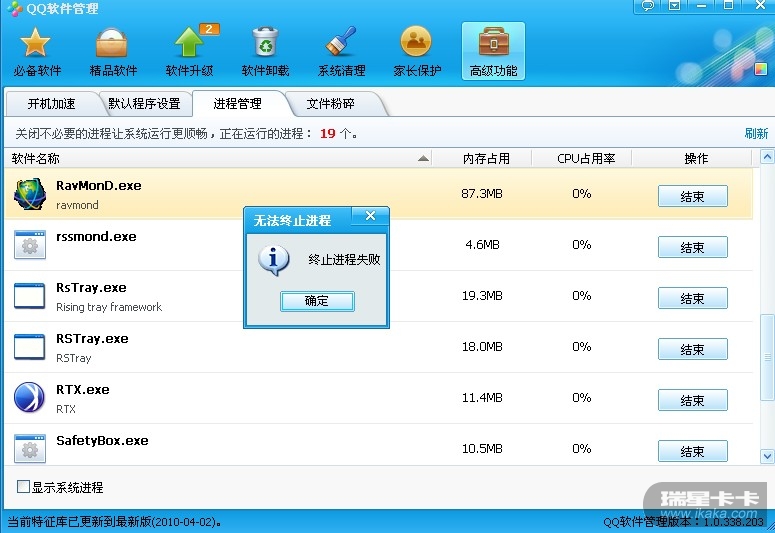Switch to 默认程序设置 tab
Screen dimensions: 775x533
click(144, 104)
